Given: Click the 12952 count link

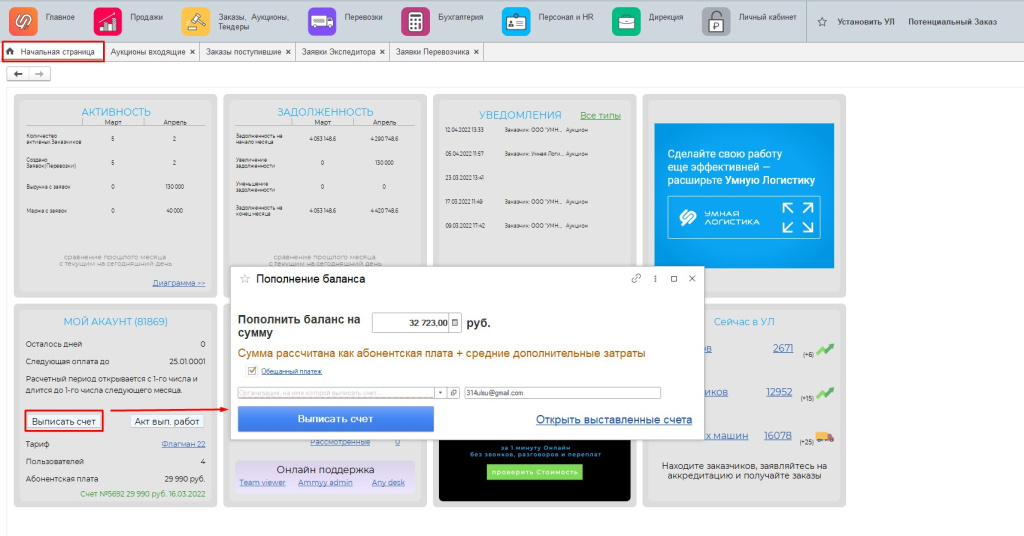Looking at the screenshot, I should 779,392.
